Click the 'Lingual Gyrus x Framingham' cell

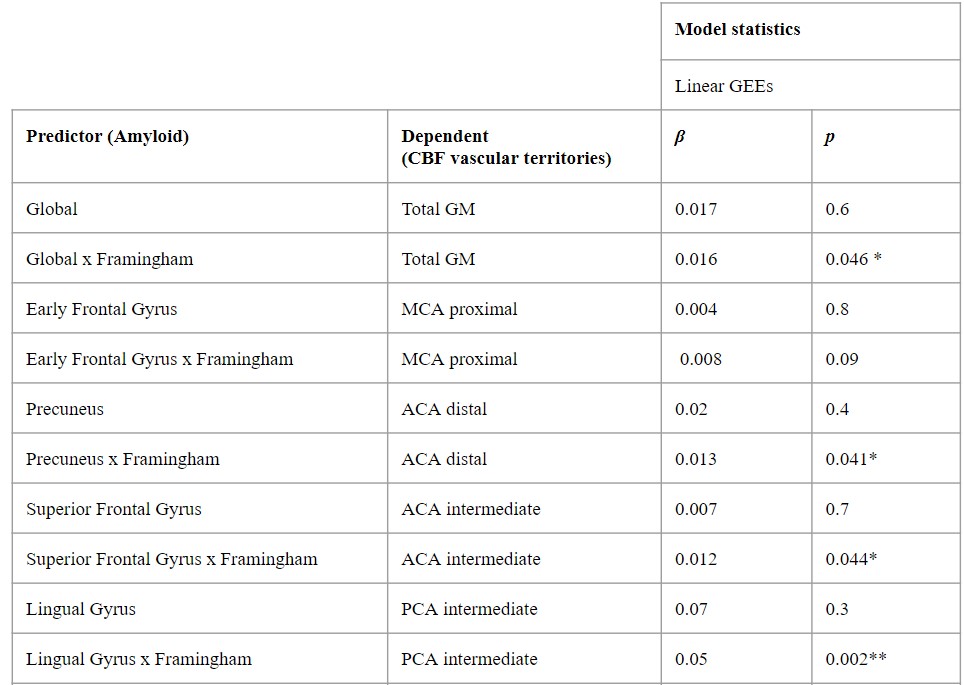(139, 659)
